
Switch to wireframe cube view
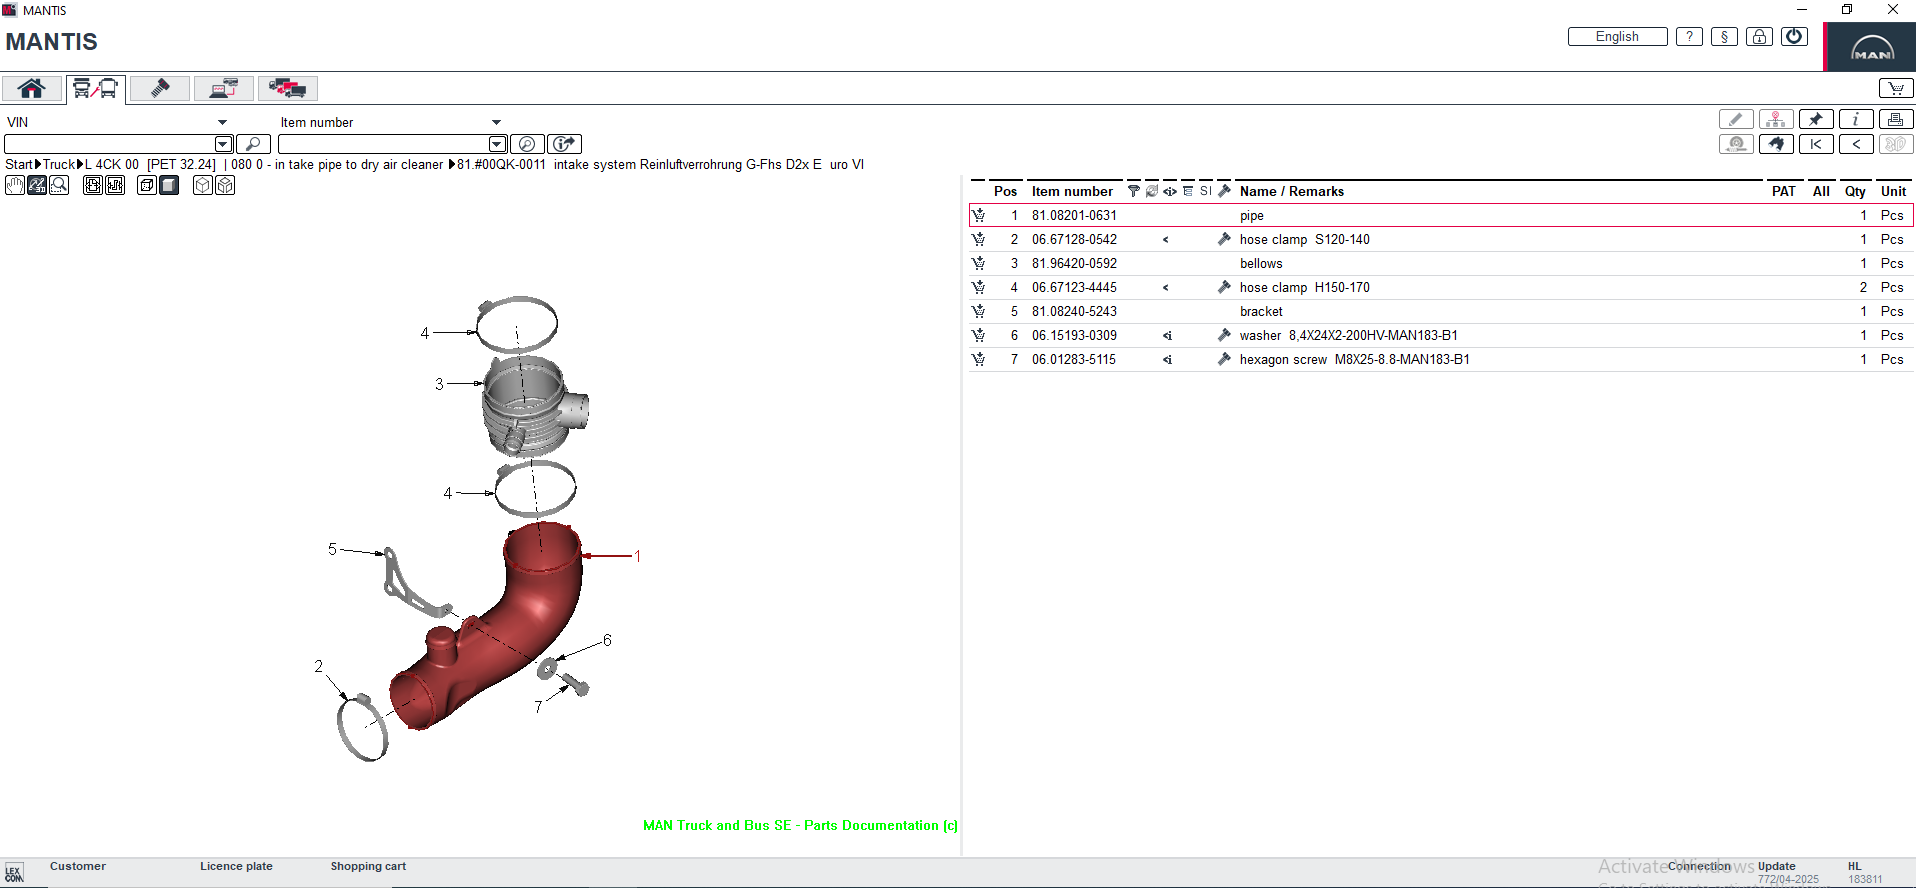147,185
